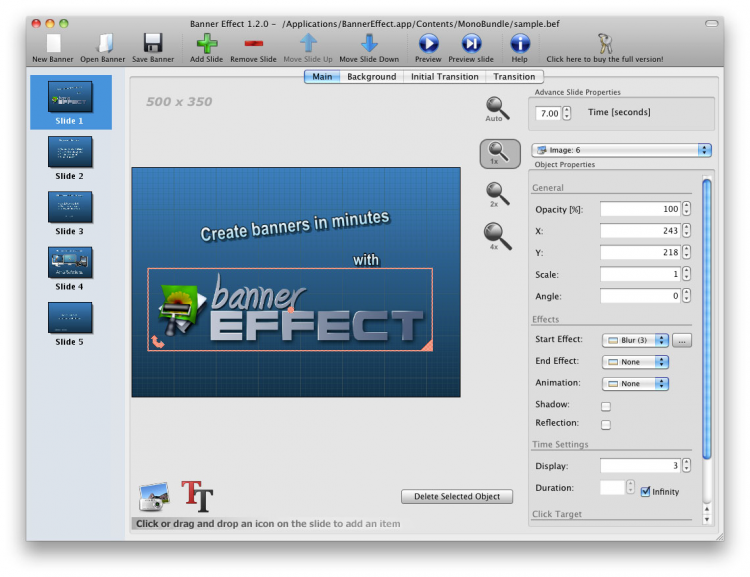Open the Initial Transition tab

[444, 77]
